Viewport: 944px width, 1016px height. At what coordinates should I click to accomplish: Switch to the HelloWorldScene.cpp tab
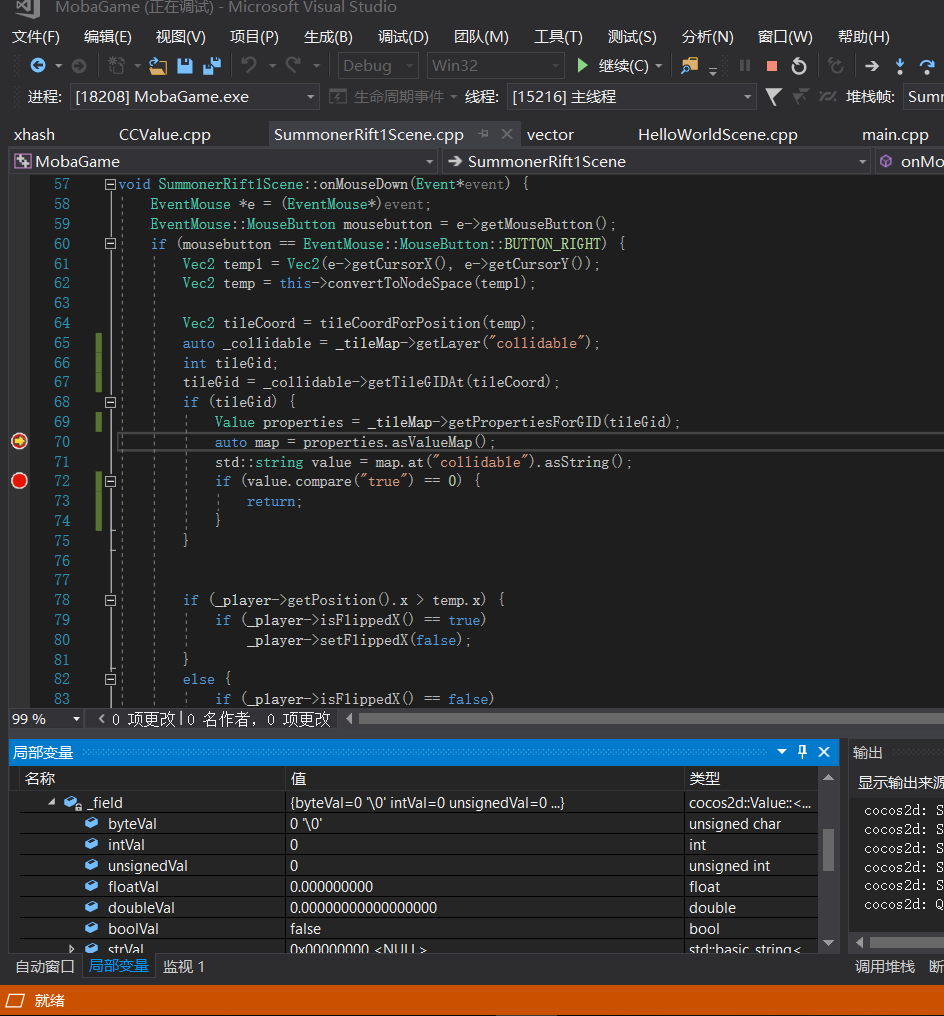click(717, 134)
